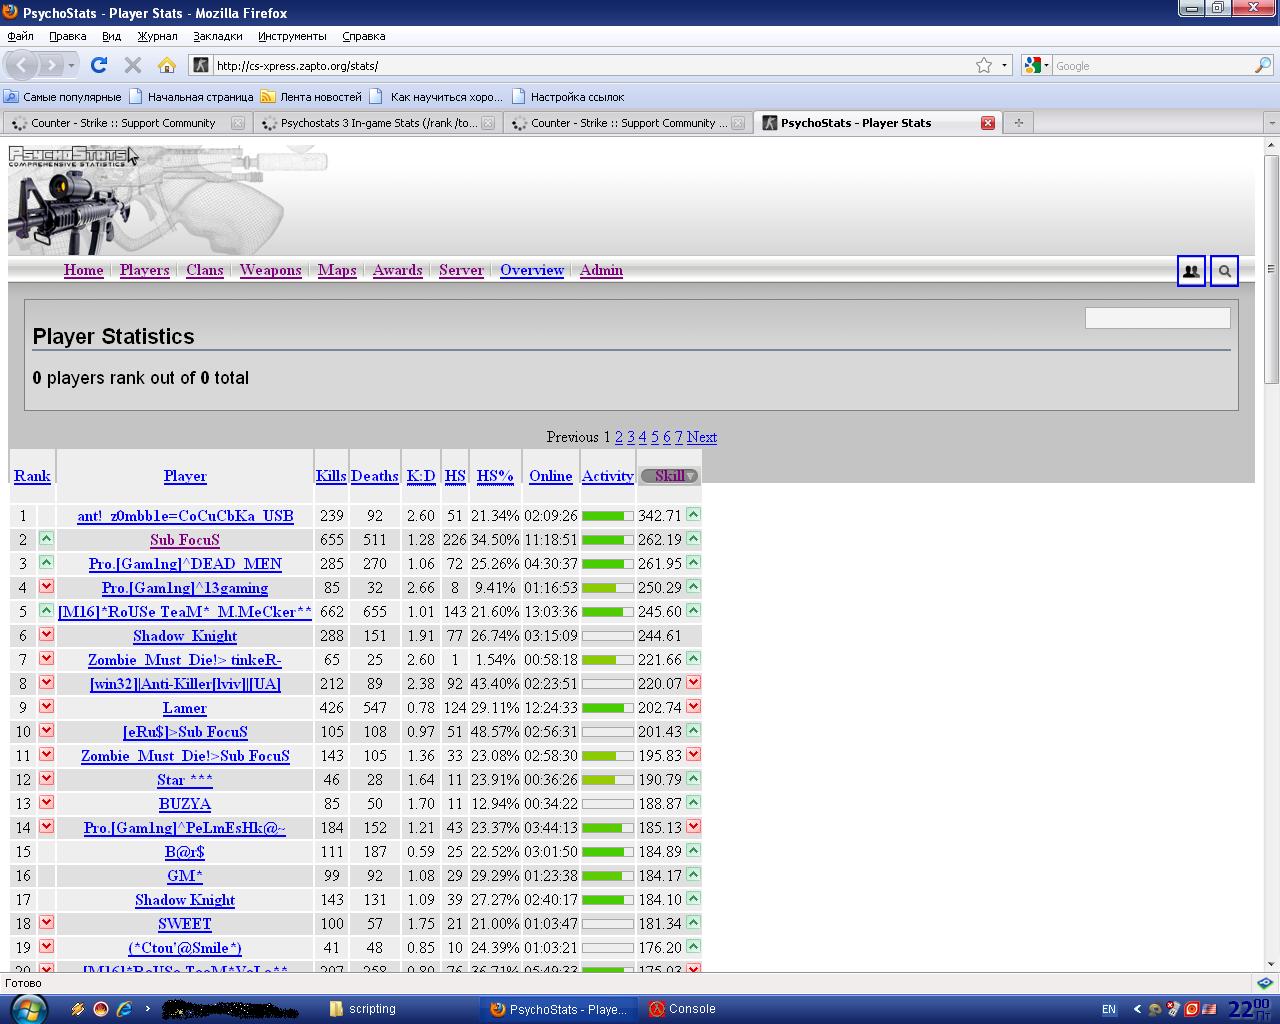Close the first Counter-Strike Support Community tab

237,123
